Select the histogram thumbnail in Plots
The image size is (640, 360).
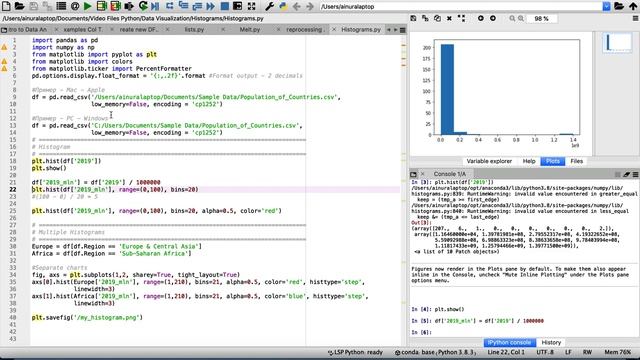[x=617, y=43]
